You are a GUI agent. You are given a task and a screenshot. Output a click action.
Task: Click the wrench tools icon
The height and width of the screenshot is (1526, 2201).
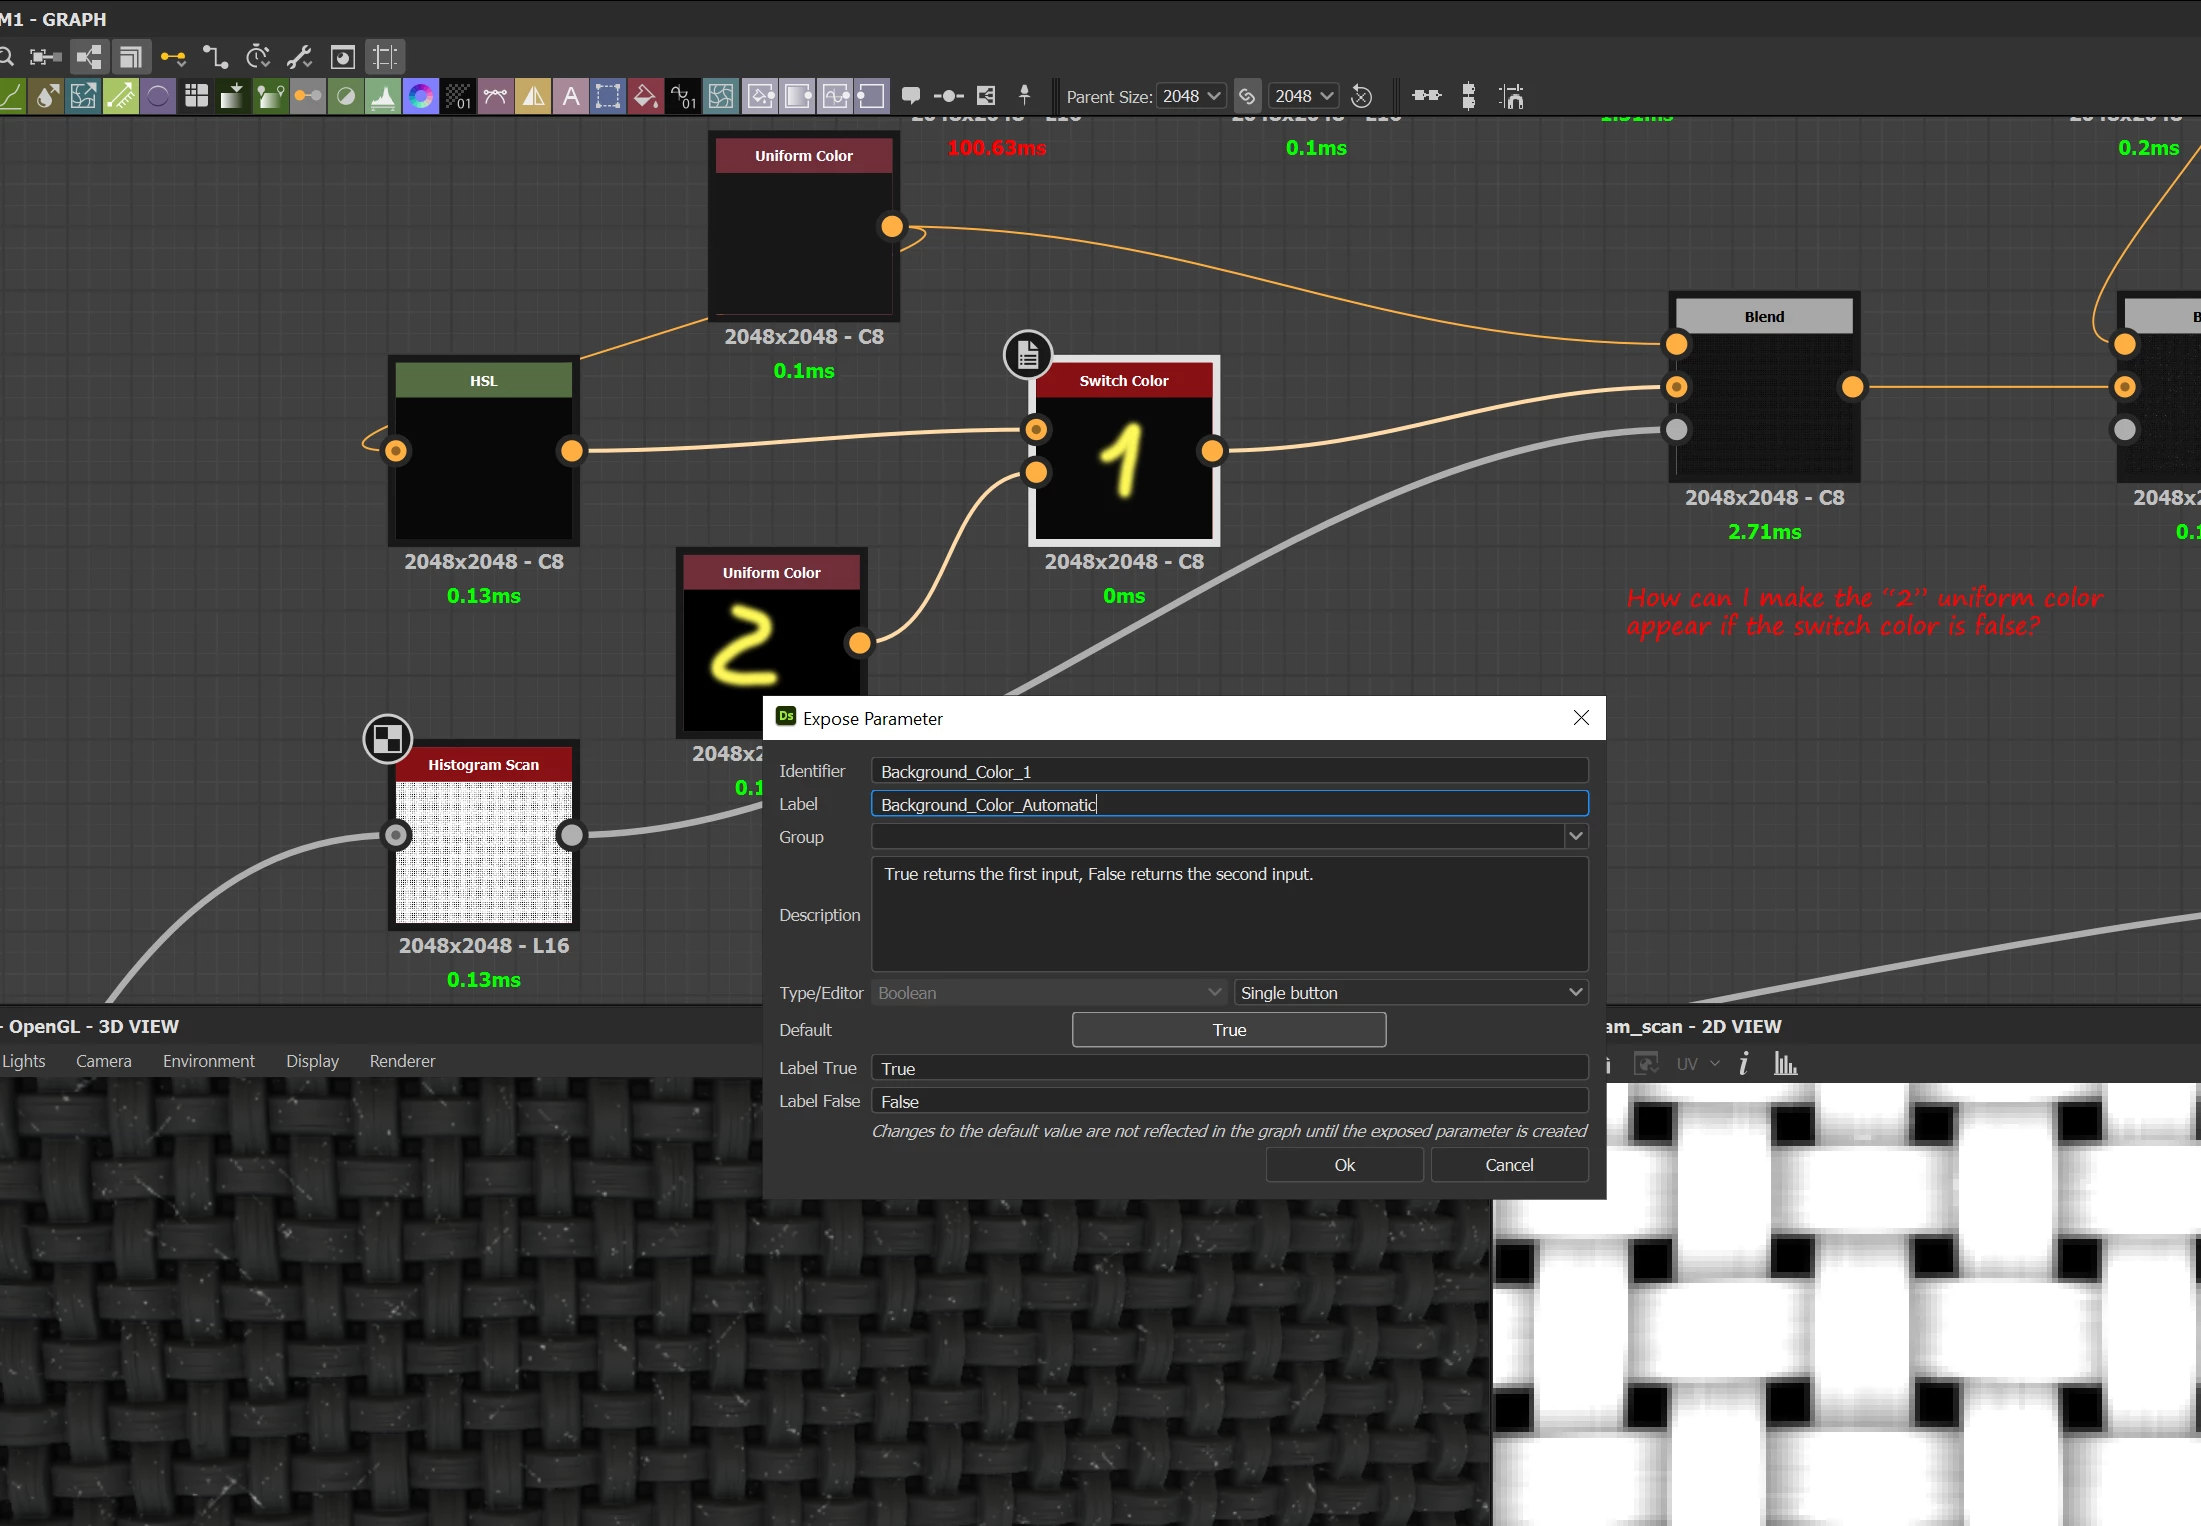coord(299,57)
